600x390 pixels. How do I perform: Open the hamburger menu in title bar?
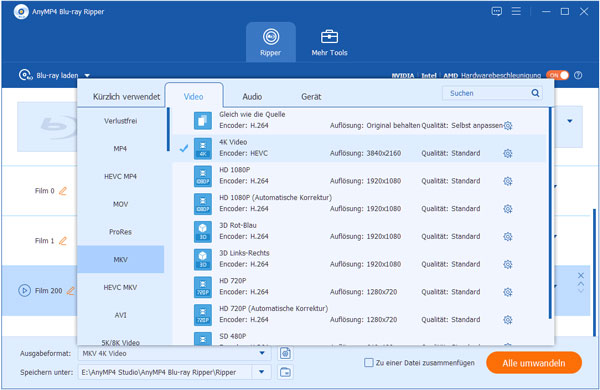point(516,11)
